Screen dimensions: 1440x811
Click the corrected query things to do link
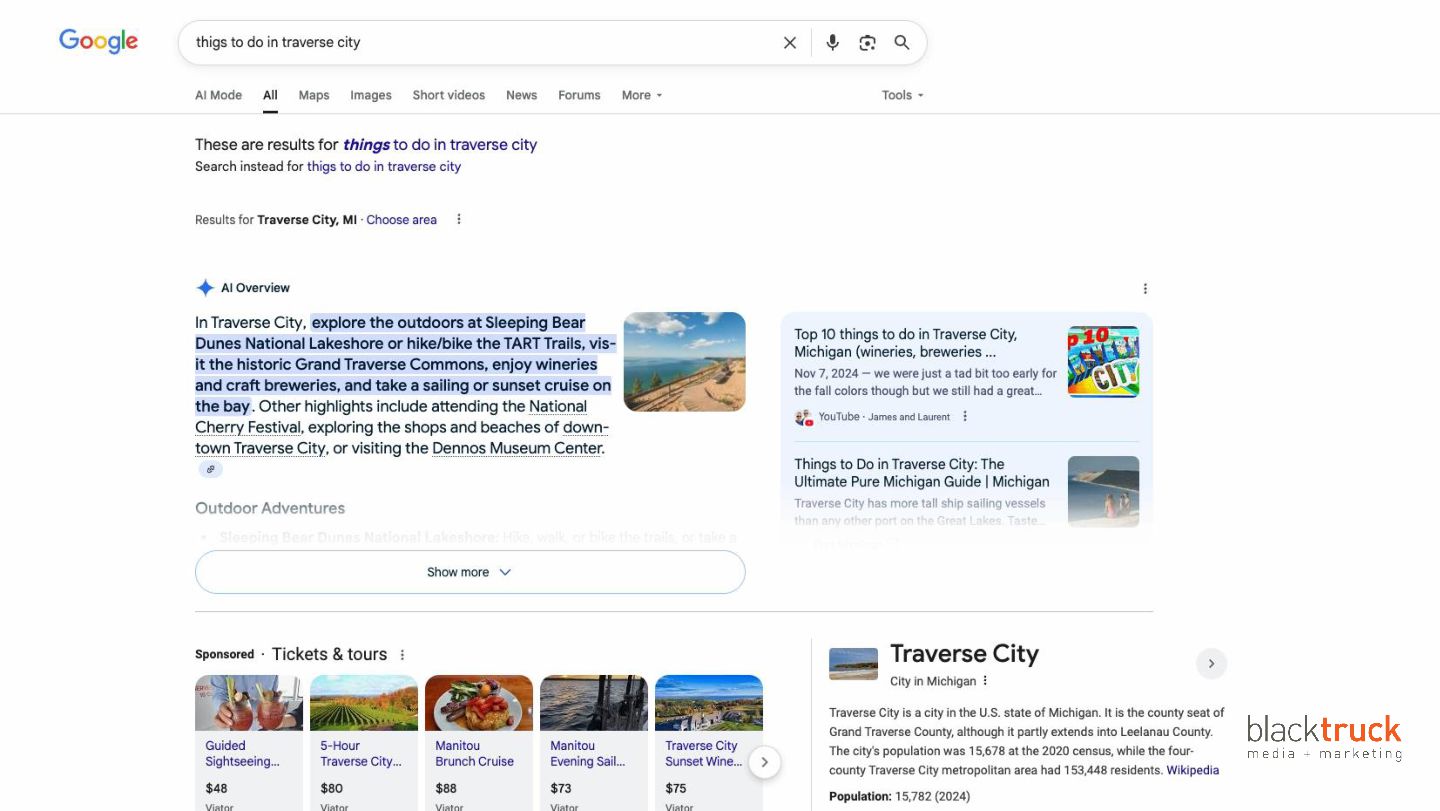click(x=440, y=145)
